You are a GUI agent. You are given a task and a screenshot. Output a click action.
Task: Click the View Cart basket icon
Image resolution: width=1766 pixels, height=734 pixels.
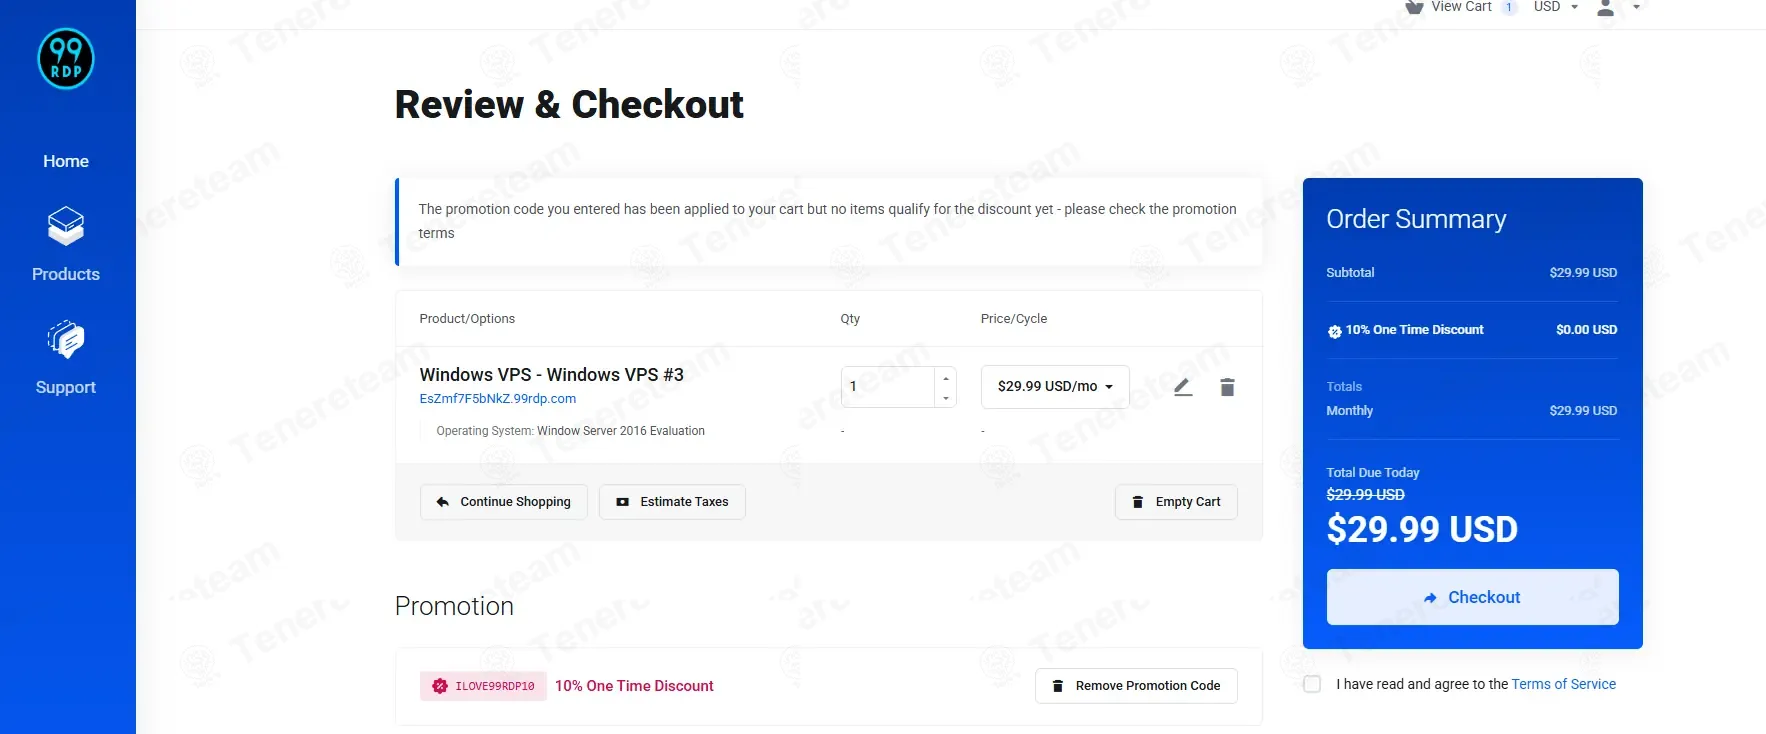pos(1414,7)
